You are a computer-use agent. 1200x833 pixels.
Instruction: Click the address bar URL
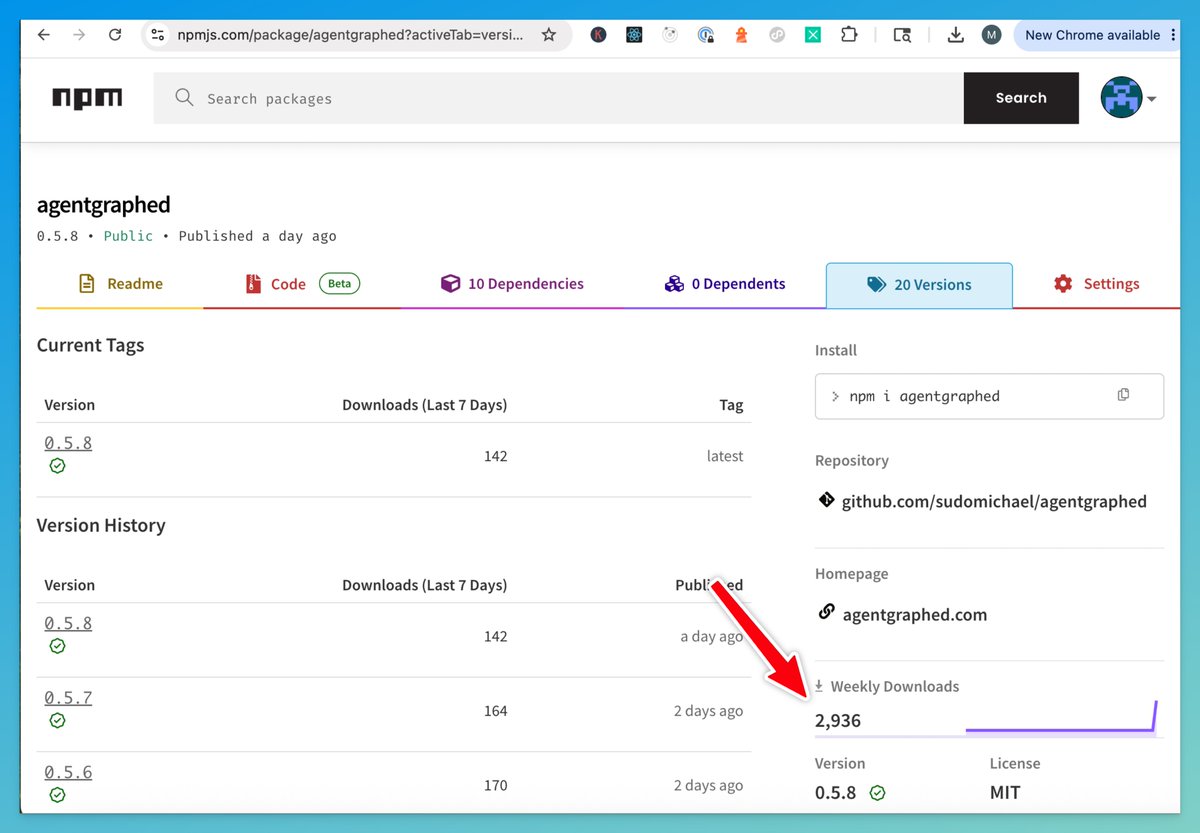pyautogui.click(x=350, y=35)
